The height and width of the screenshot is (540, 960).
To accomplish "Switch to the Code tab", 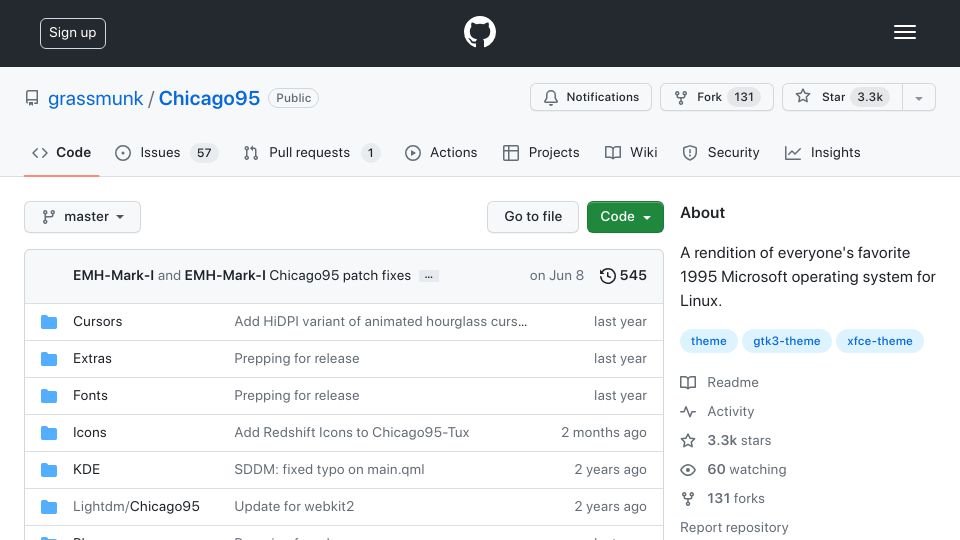I will (x=61, y=152).
